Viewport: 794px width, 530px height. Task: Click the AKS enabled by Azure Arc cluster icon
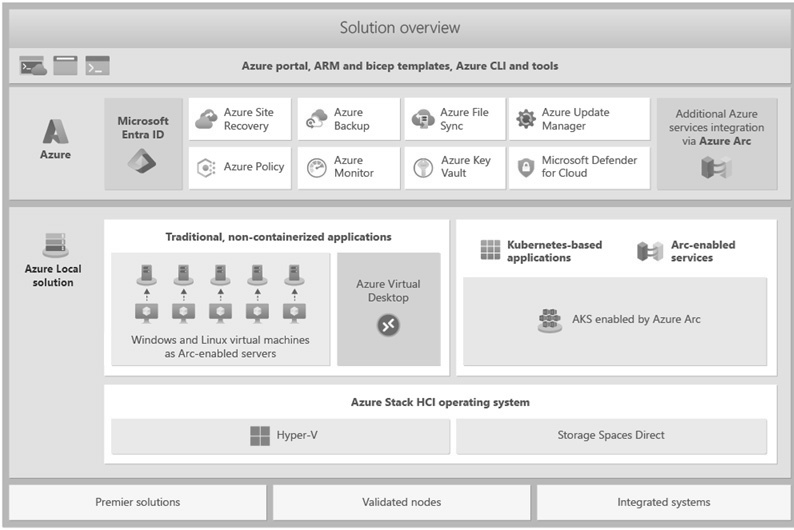click(x=550, y=320)
